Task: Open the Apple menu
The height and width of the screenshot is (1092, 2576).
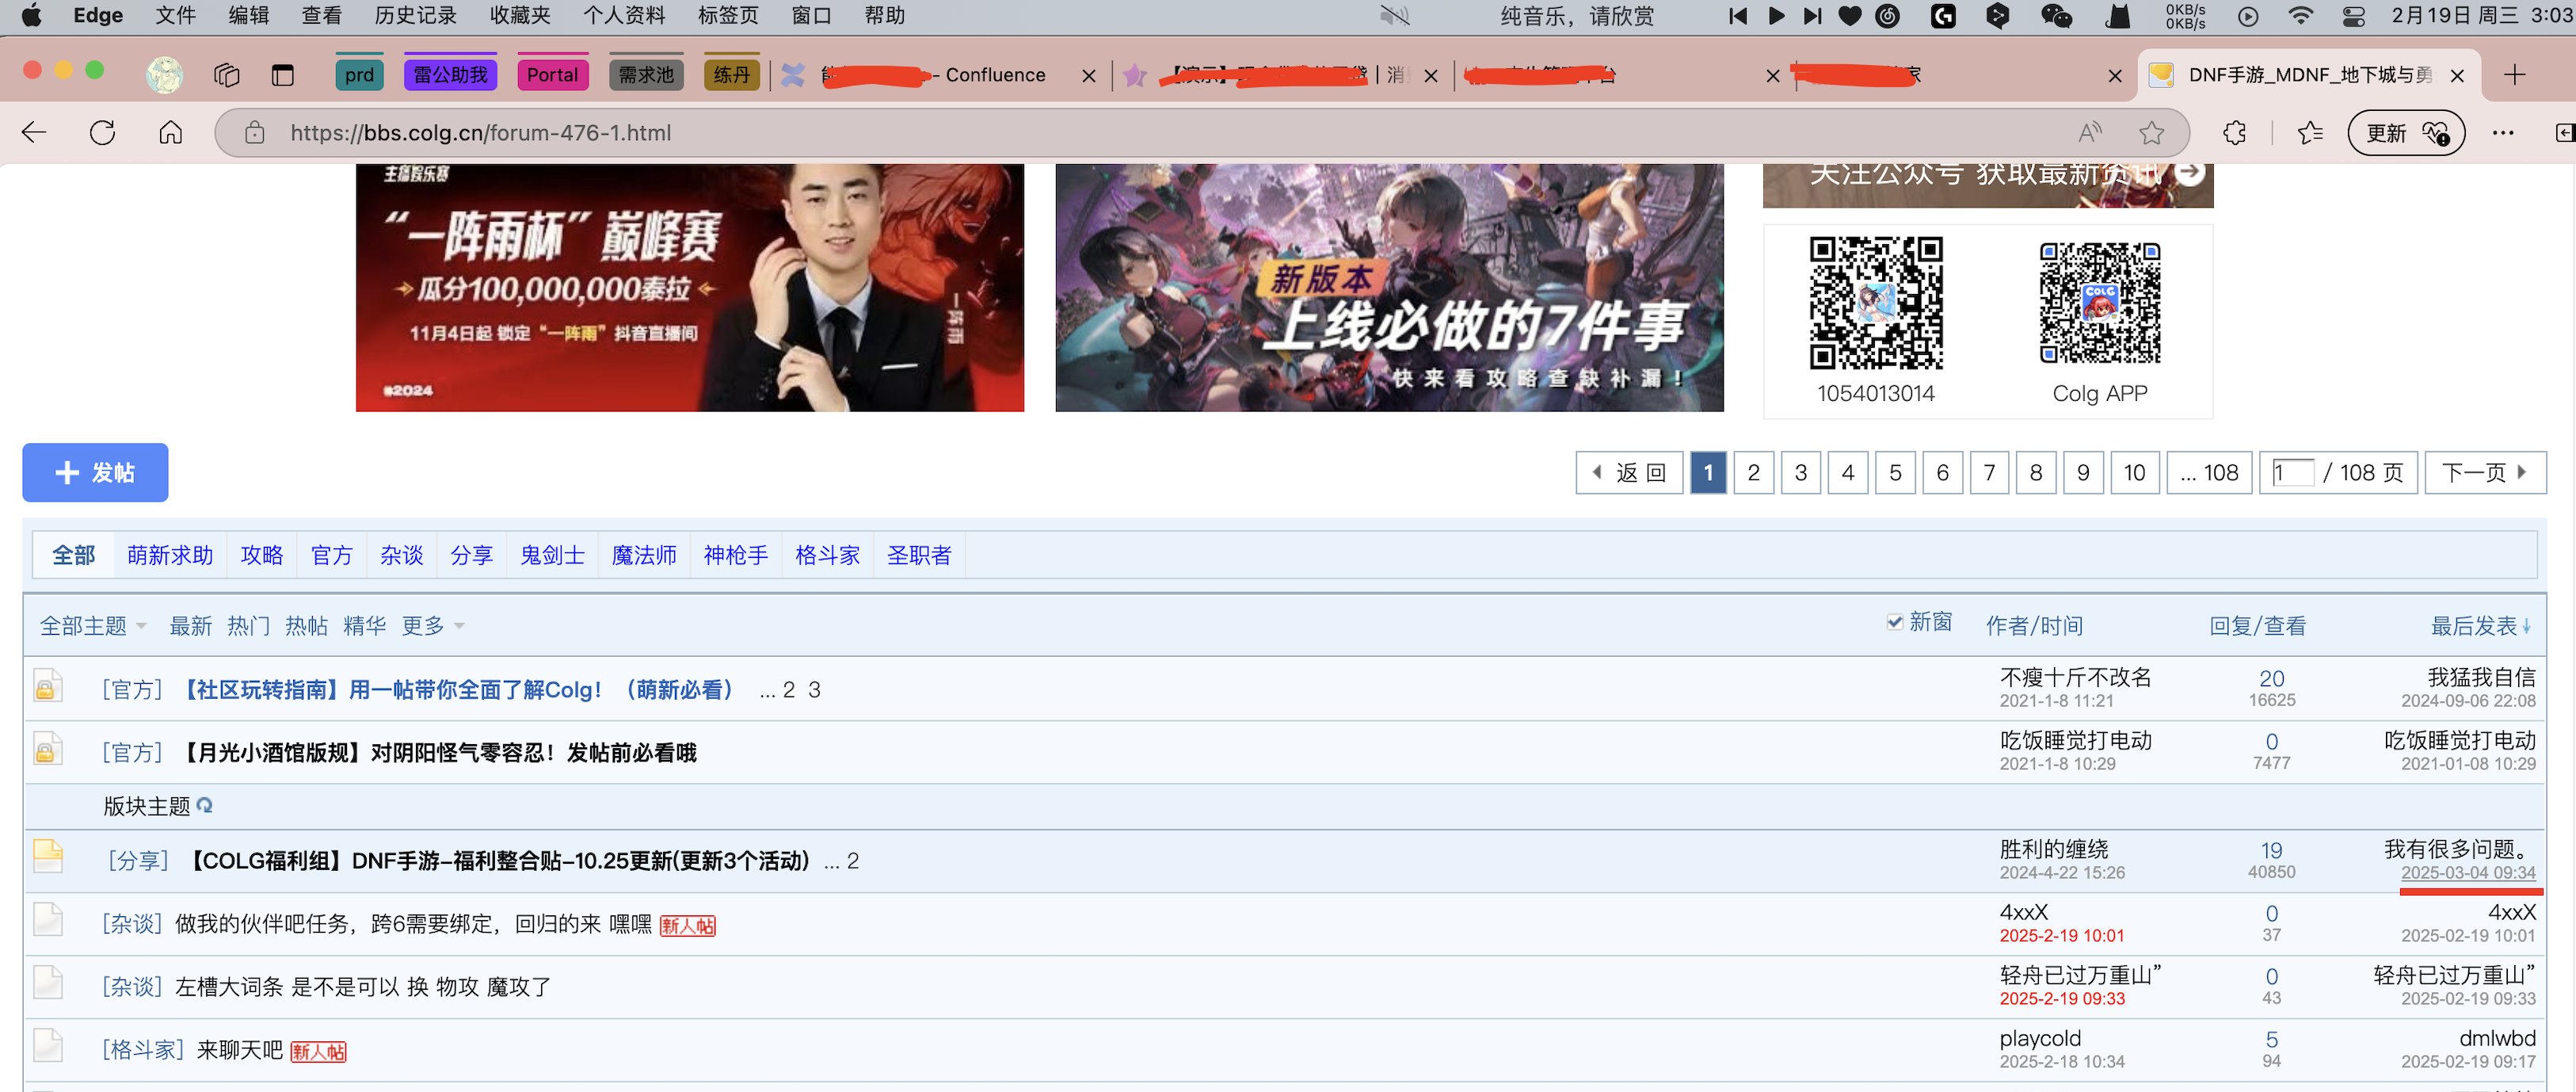Action: [x=32, y=16]
